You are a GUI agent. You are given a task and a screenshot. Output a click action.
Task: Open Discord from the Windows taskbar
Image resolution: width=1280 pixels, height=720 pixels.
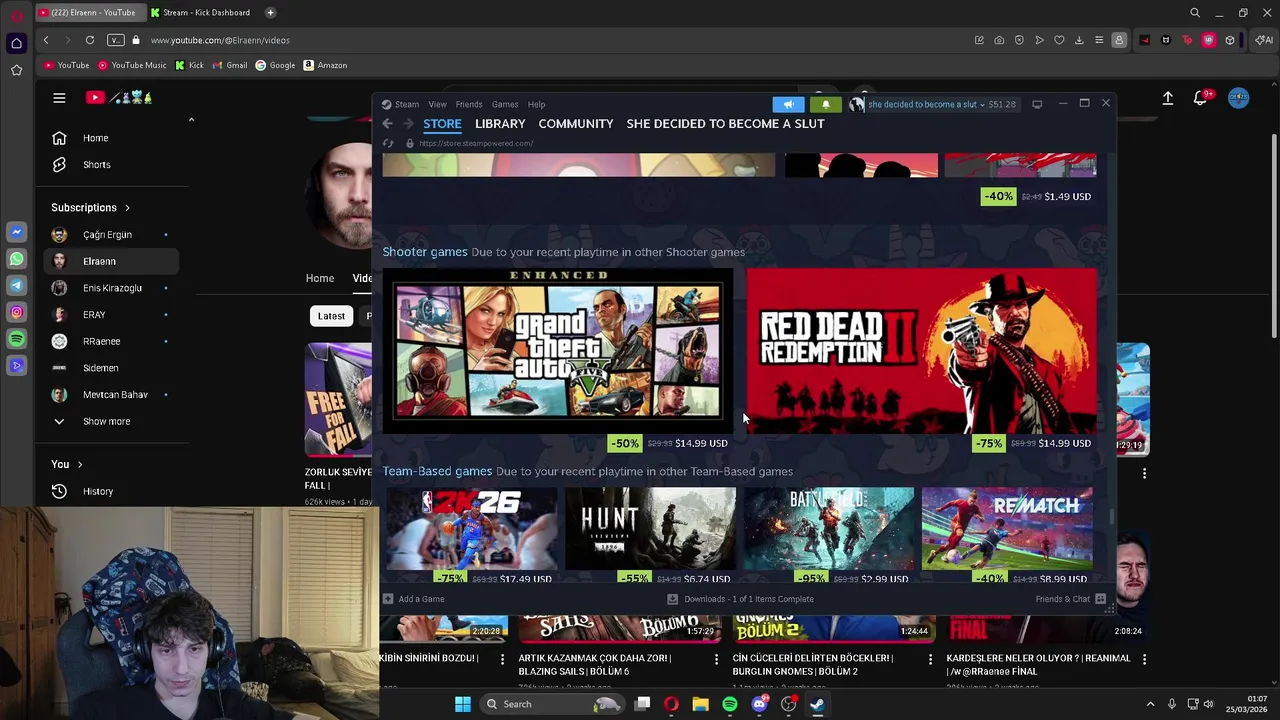759,704
